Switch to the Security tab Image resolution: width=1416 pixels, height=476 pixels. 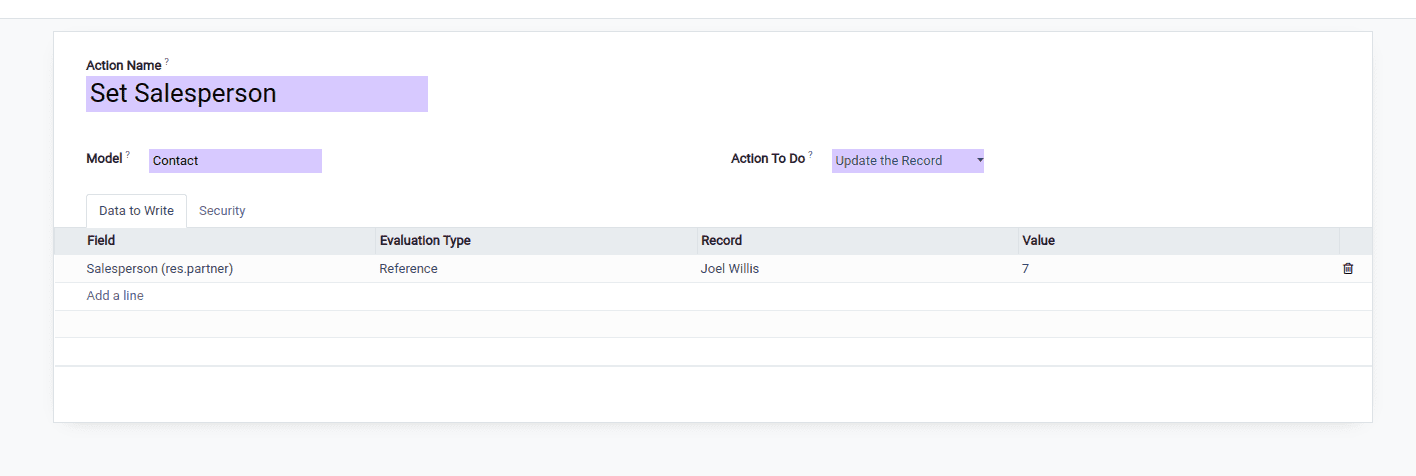[x=222, y=211]
